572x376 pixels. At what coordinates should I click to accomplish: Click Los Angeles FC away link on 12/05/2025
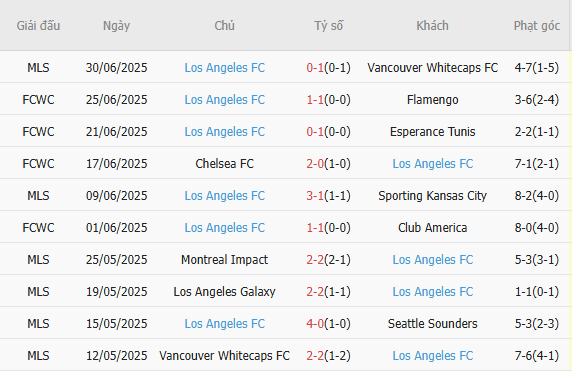coord(433,356)
